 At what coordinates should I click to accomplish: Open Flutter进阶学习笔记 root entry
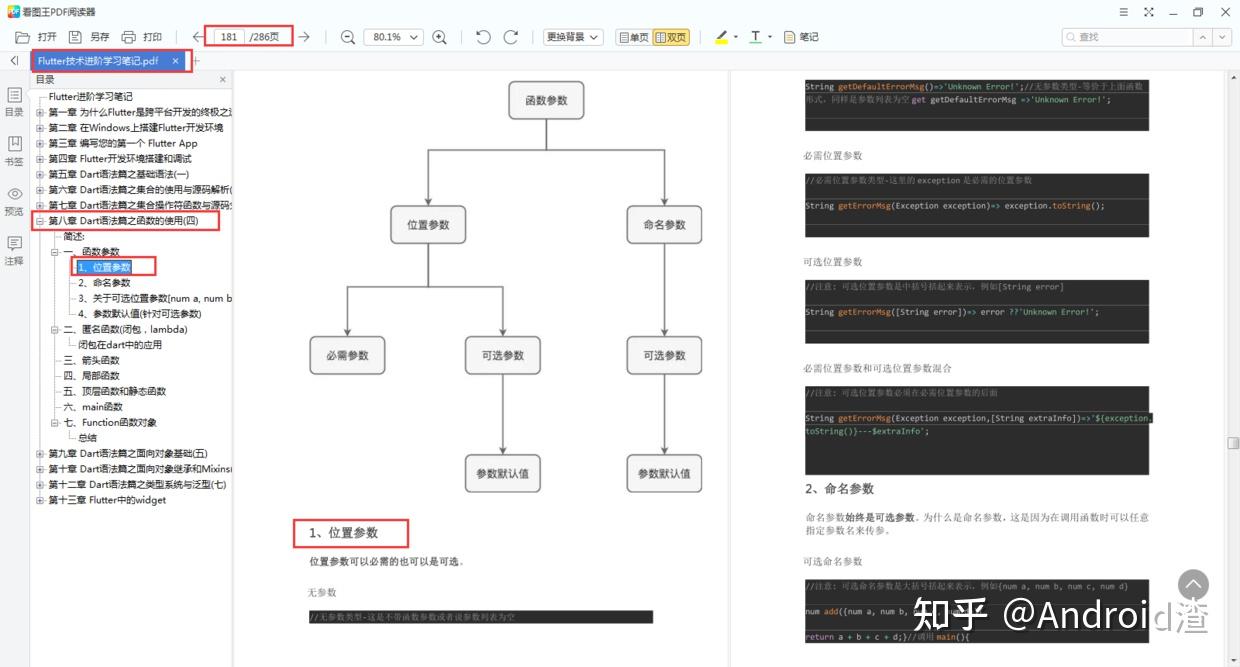(x=90, y=97)
